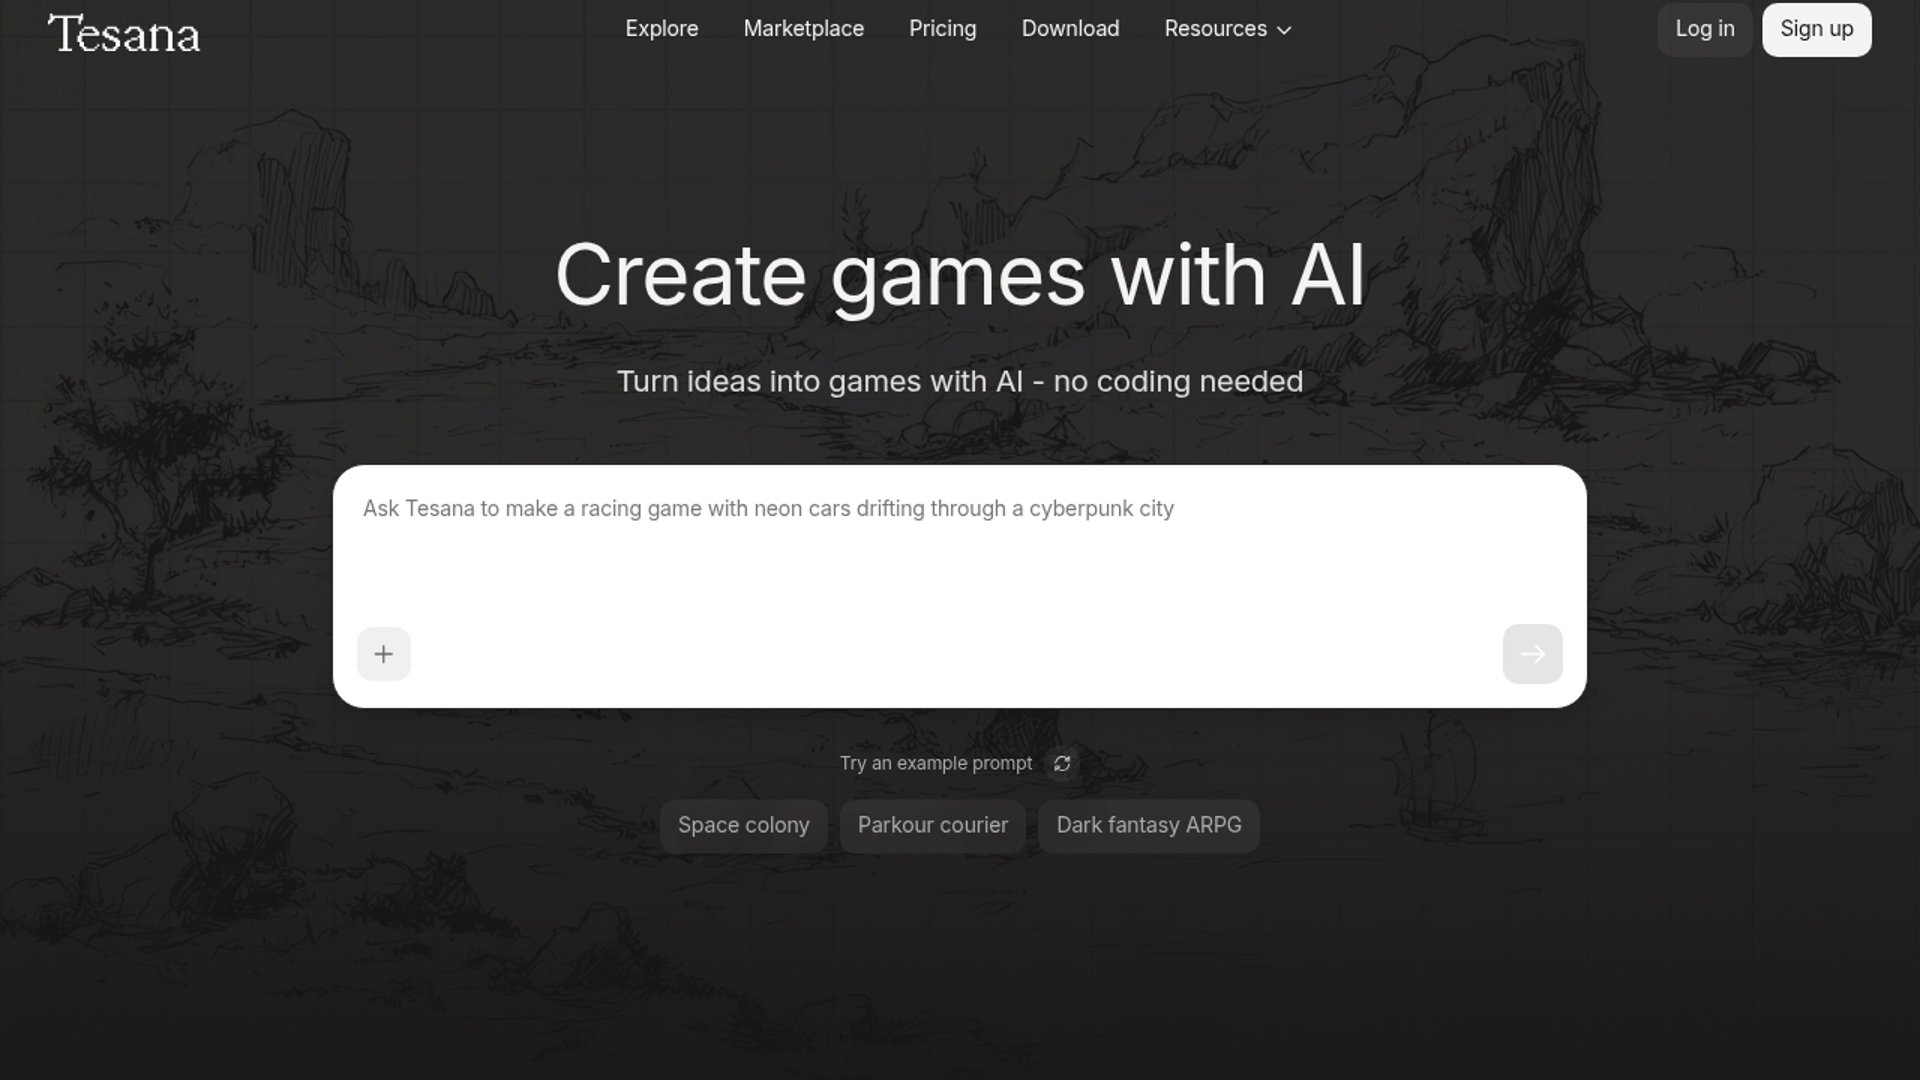Open the Explore page

661,29
